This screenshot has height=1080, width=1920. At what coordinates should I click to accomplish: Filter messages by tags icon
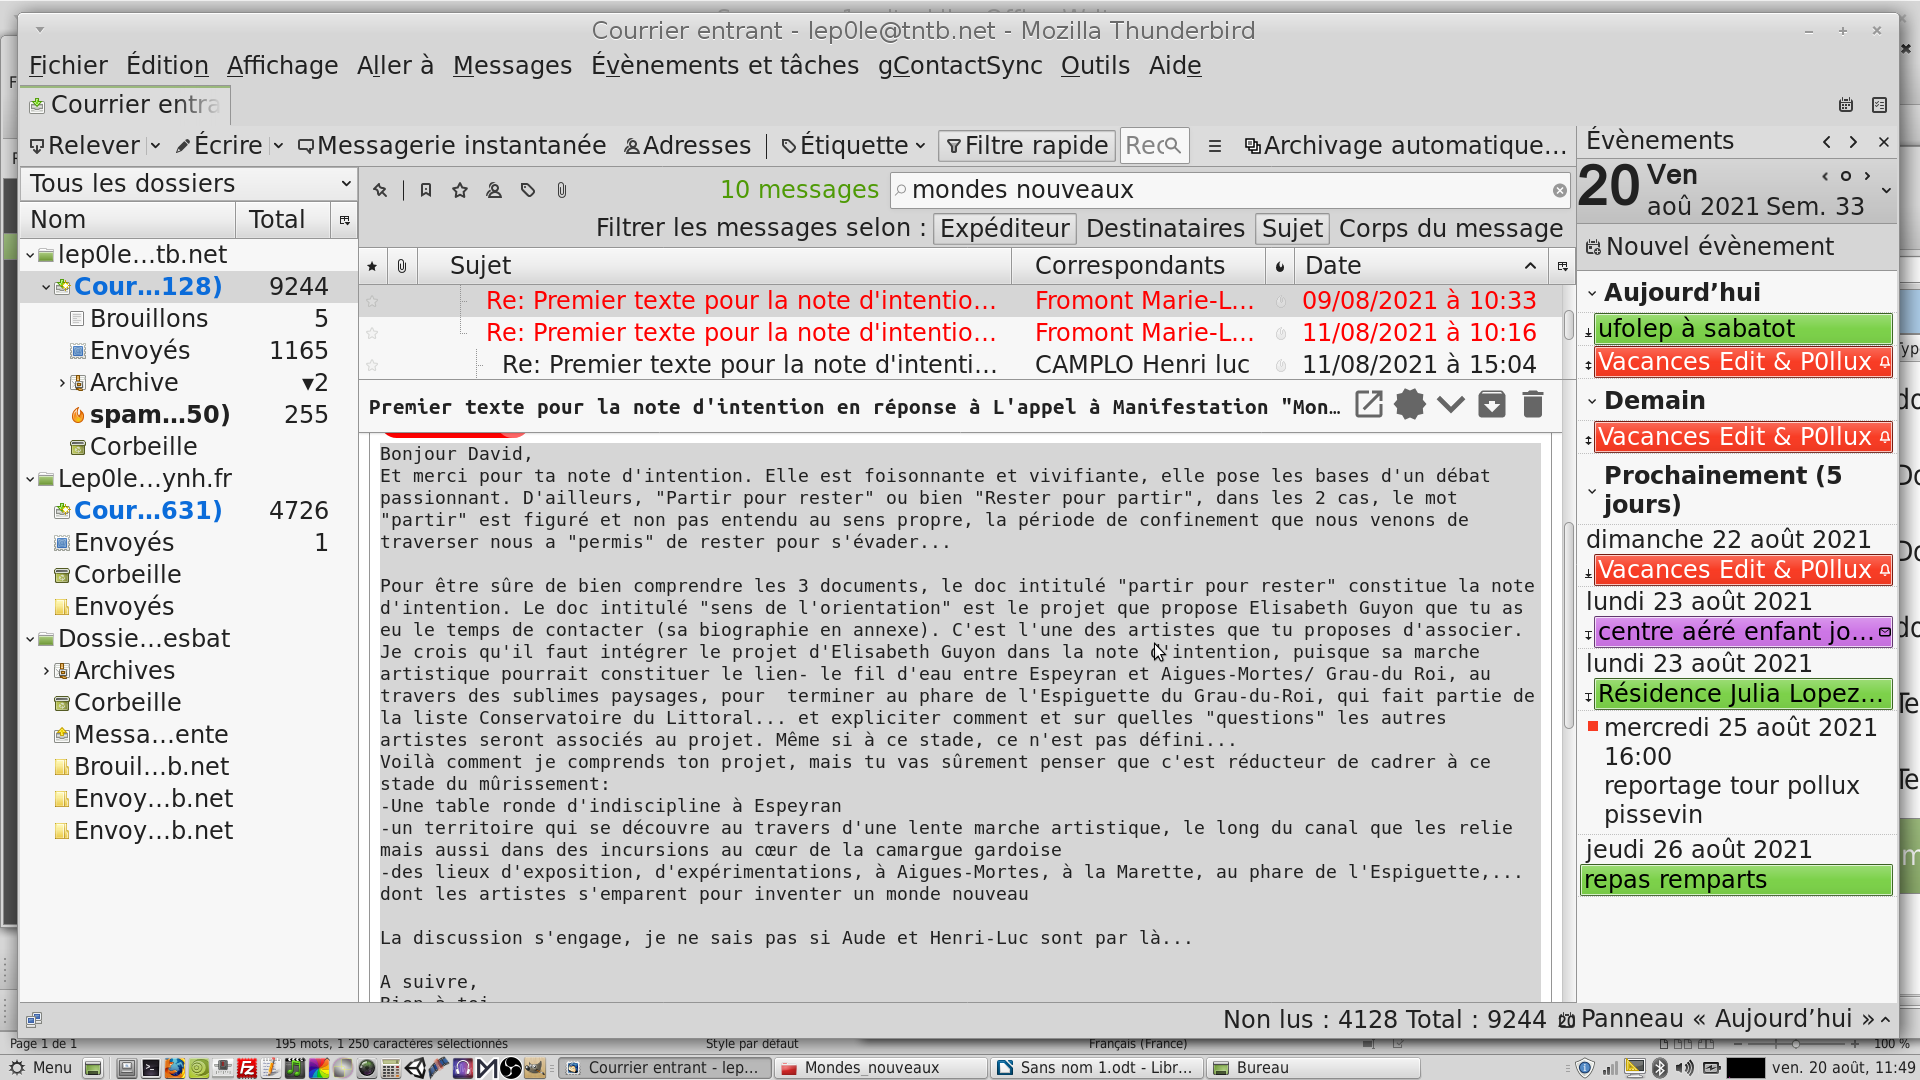[x=528, y=190]
